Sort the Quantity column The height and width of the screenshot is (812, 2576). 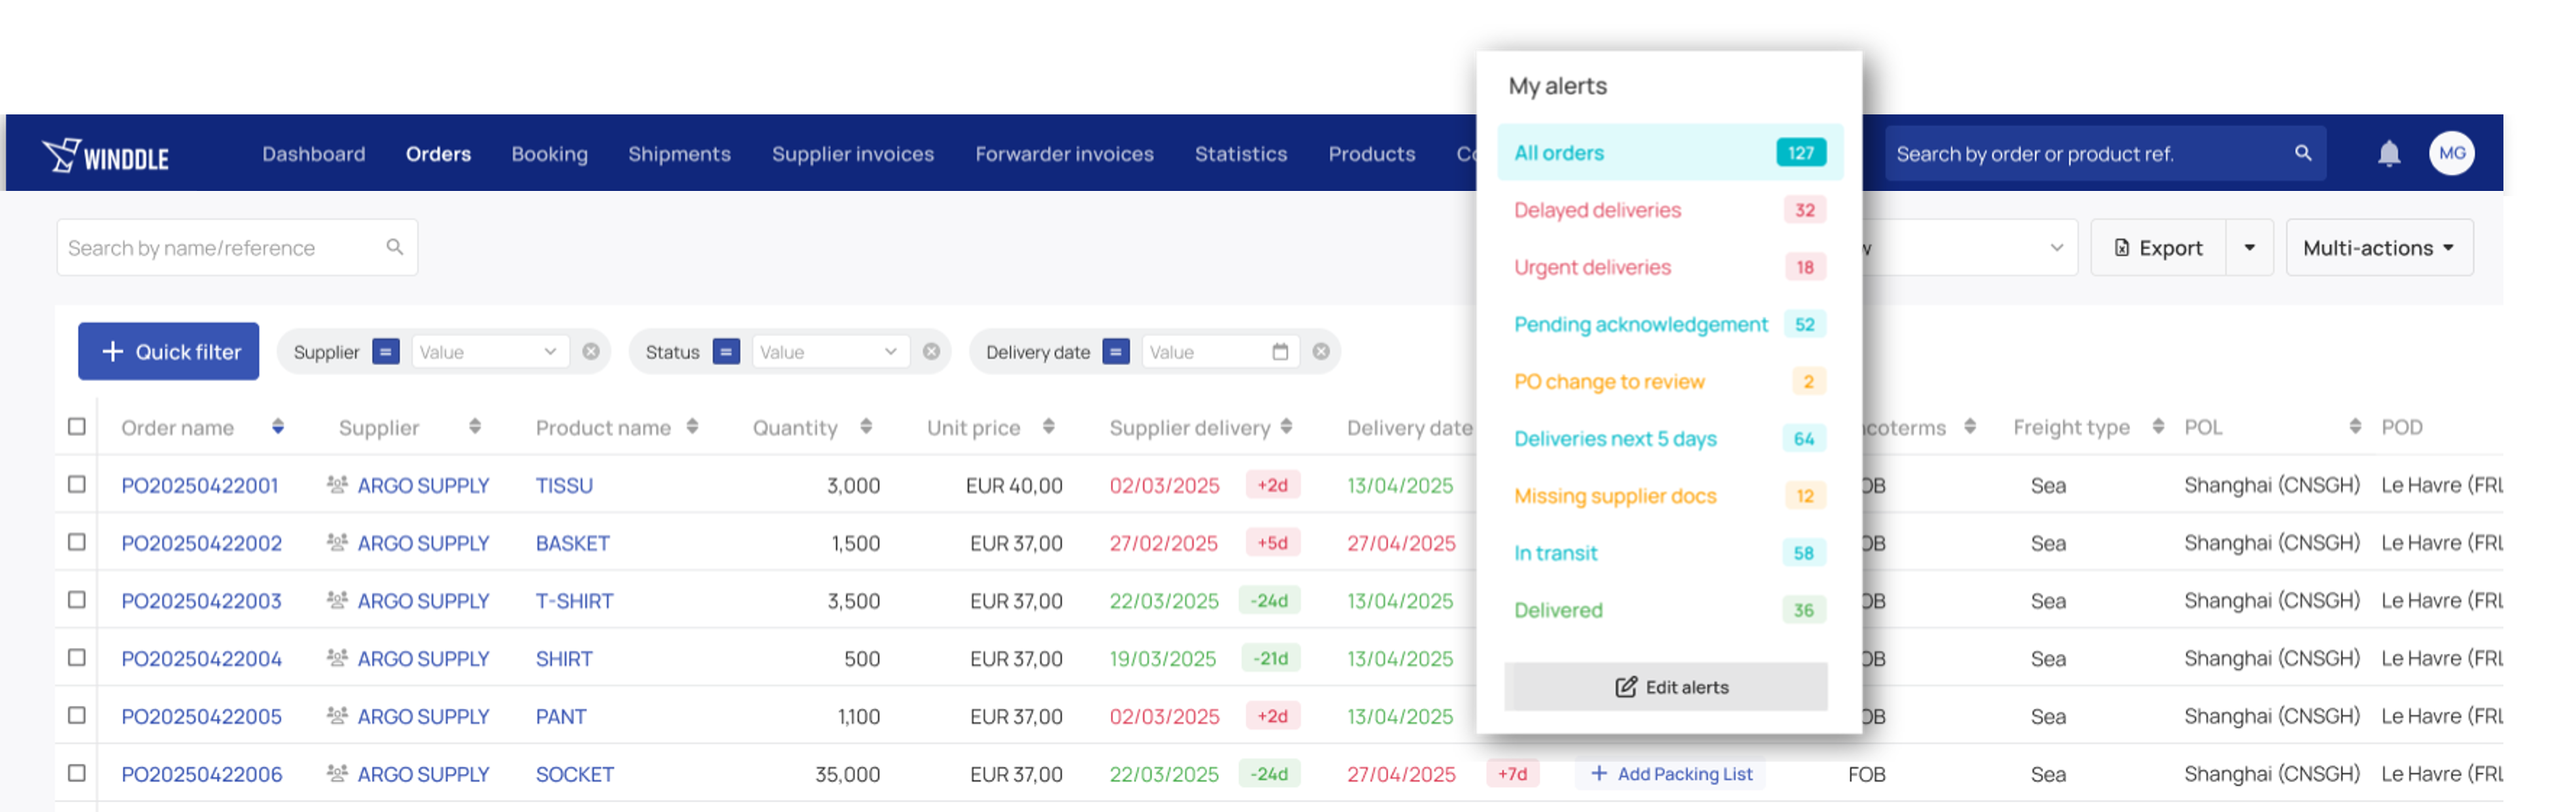tap(866, 427)
